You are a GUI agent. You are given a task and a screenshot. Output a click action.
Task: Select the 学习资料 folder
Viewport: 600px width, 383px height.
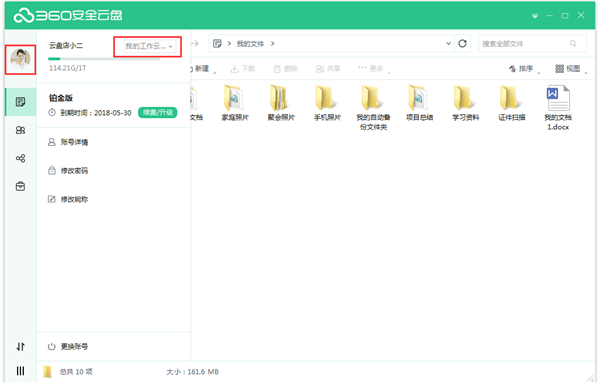(x=465, y=103)
